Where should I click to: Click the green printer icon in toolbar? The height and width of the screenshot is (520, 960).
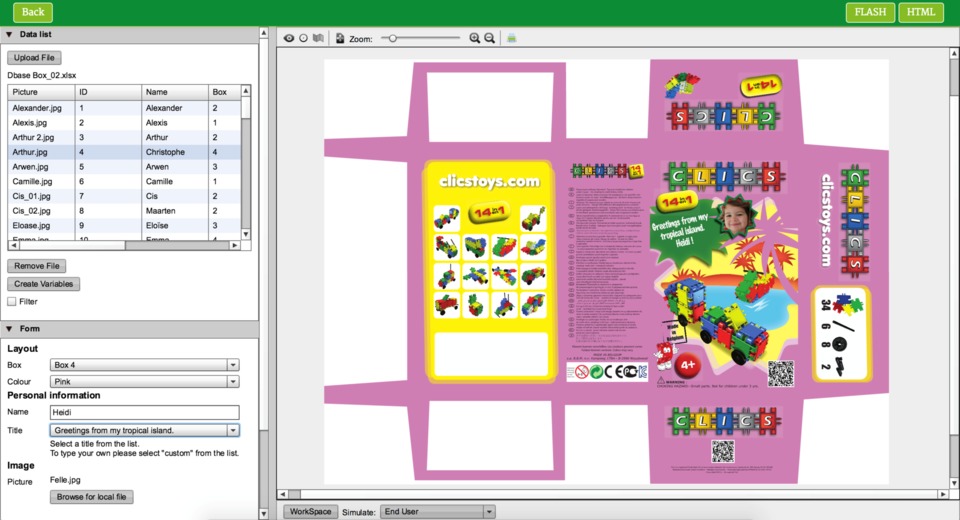(511, 38)
